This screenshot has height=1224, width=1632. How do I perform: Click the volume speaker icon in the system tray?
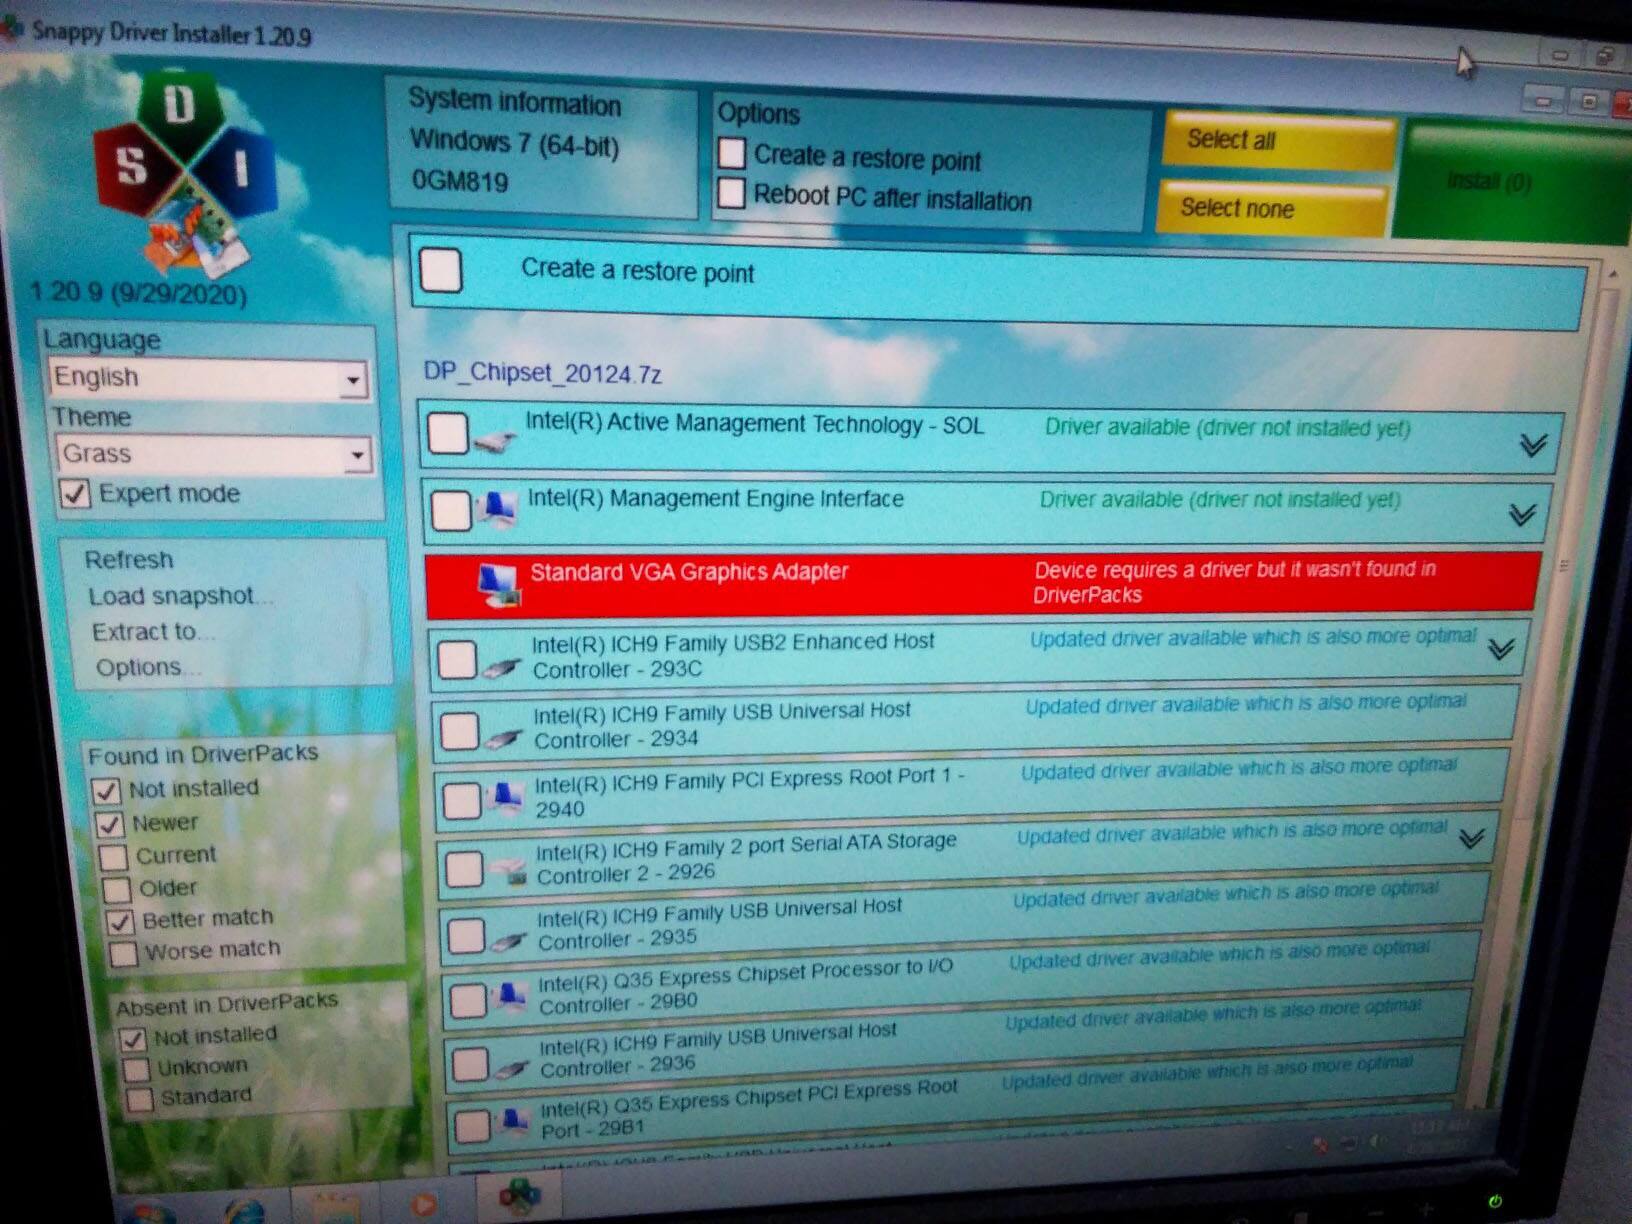pos(1379,1142)
